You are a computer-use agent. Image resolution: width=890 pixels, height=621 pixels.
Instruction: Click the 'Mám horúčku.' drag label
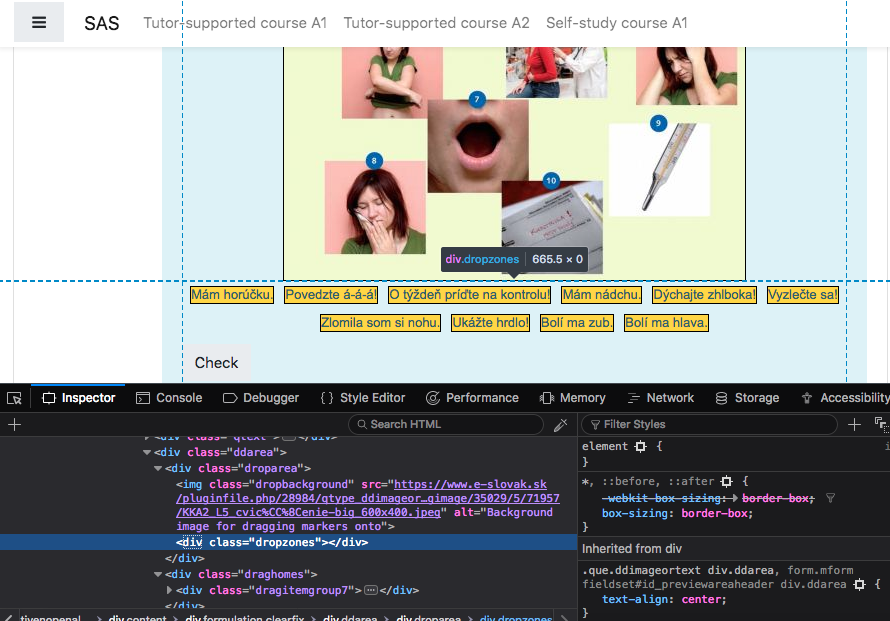[232, 295]
